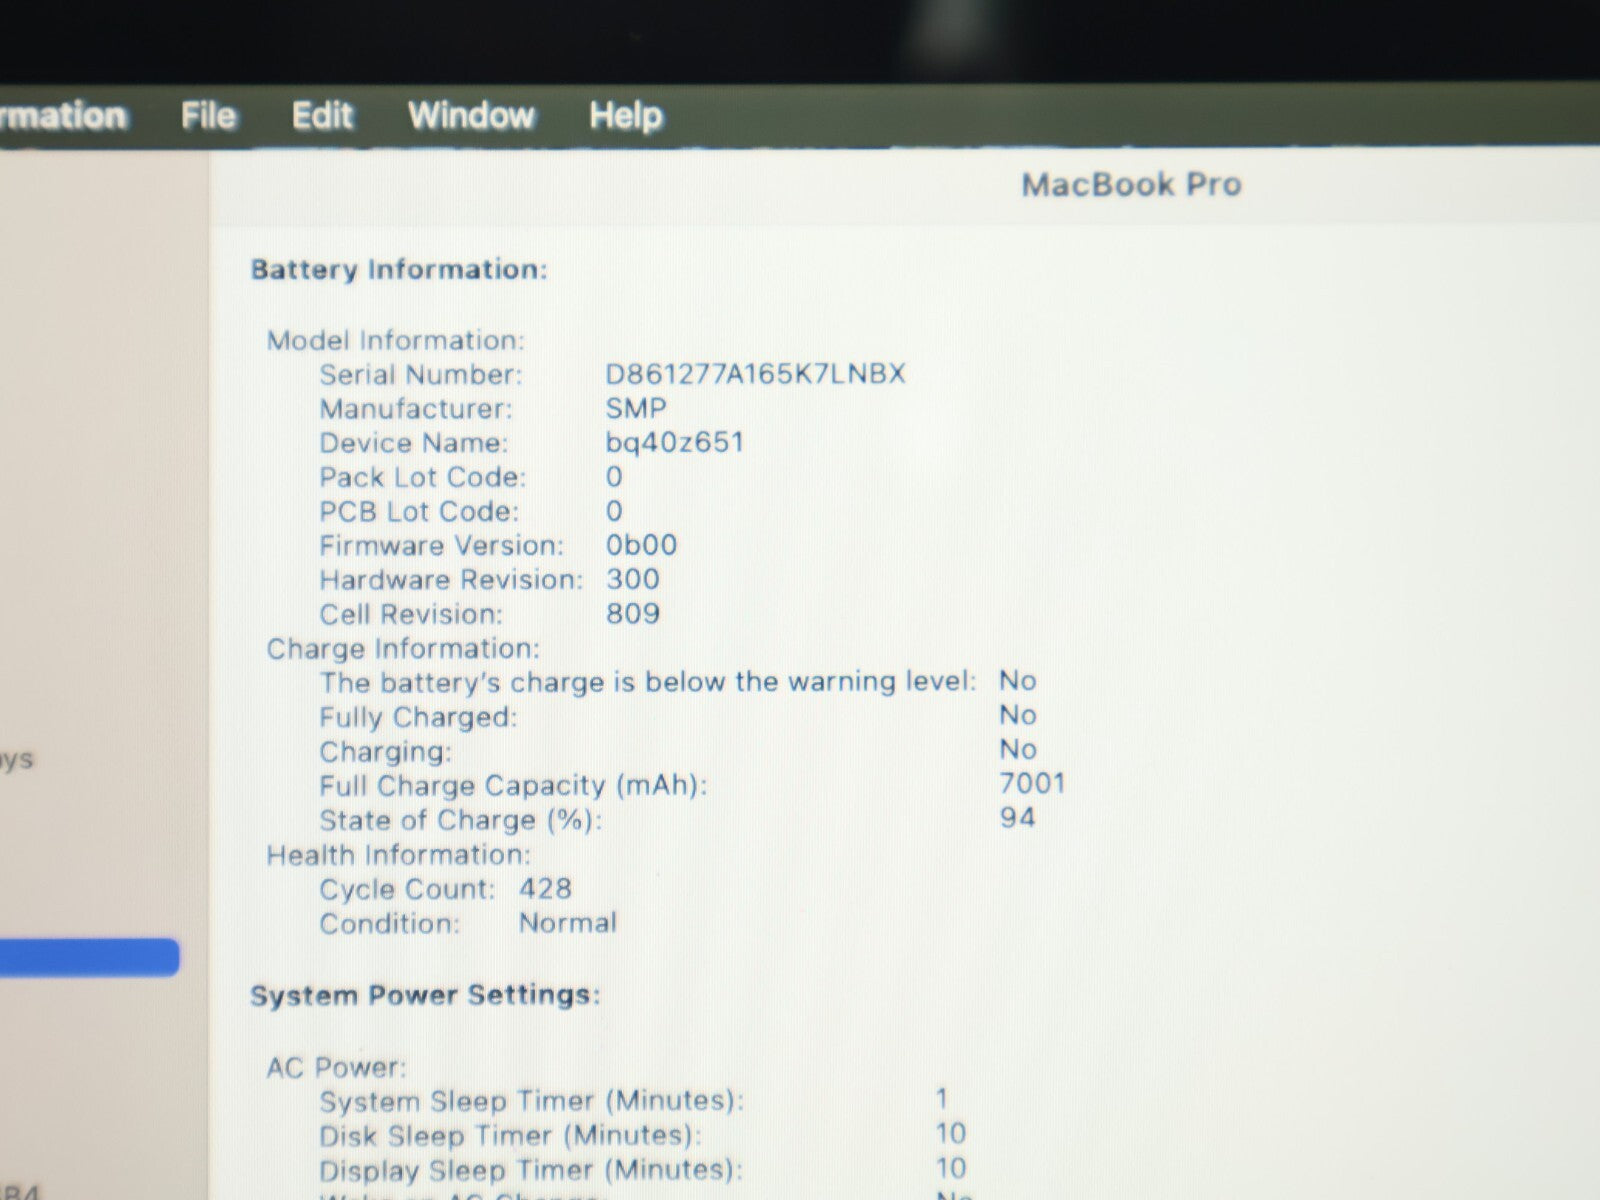Open the Help menu
The image size is (1600, 1200).
click(626, 117)
